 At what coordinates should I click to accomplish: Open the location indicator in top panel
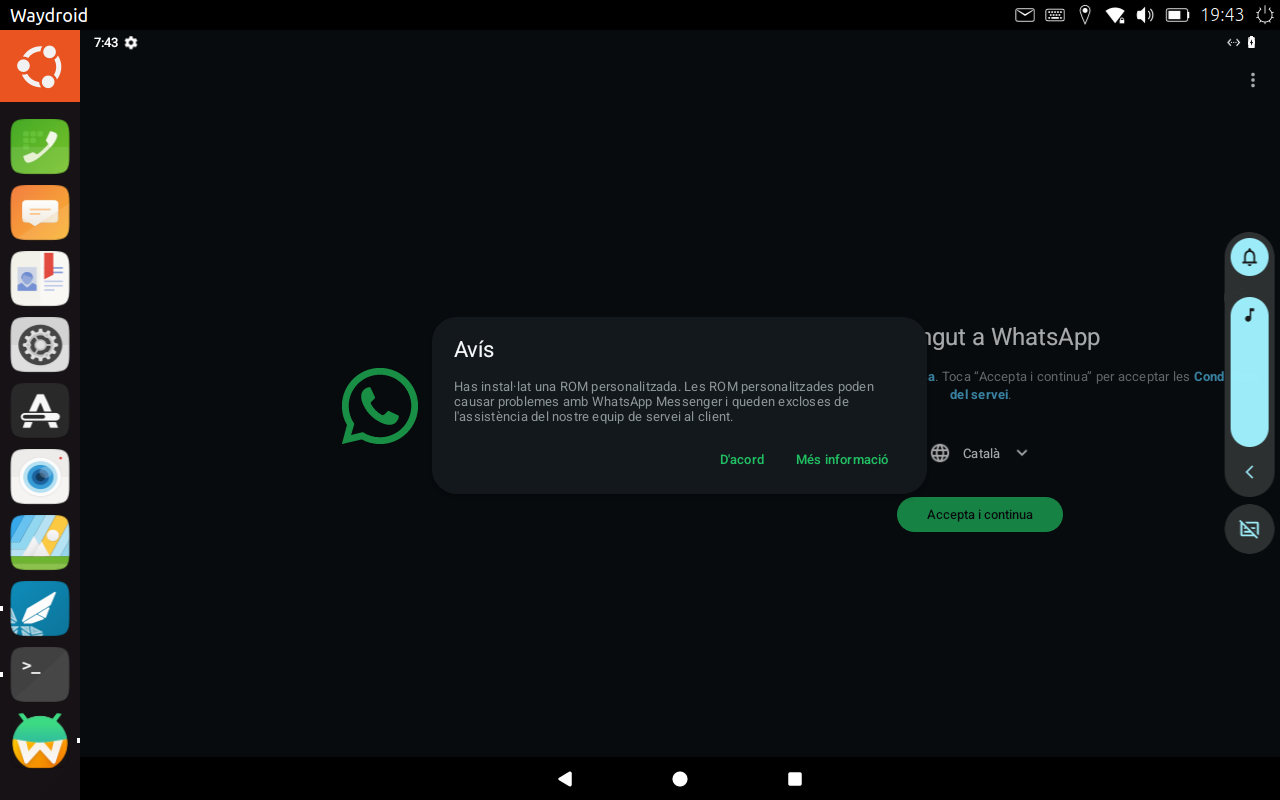[1085, 15]
